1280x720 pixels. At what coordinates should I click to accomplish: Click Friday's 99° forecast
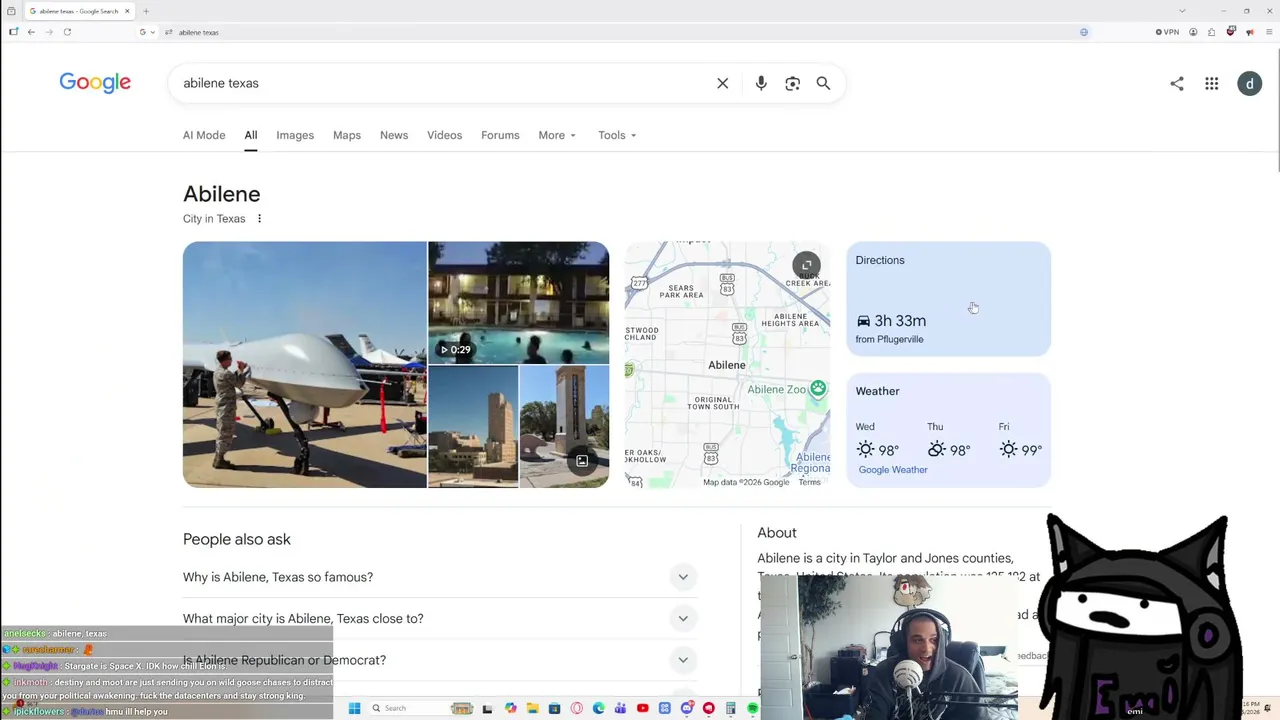coord(1021,441)
